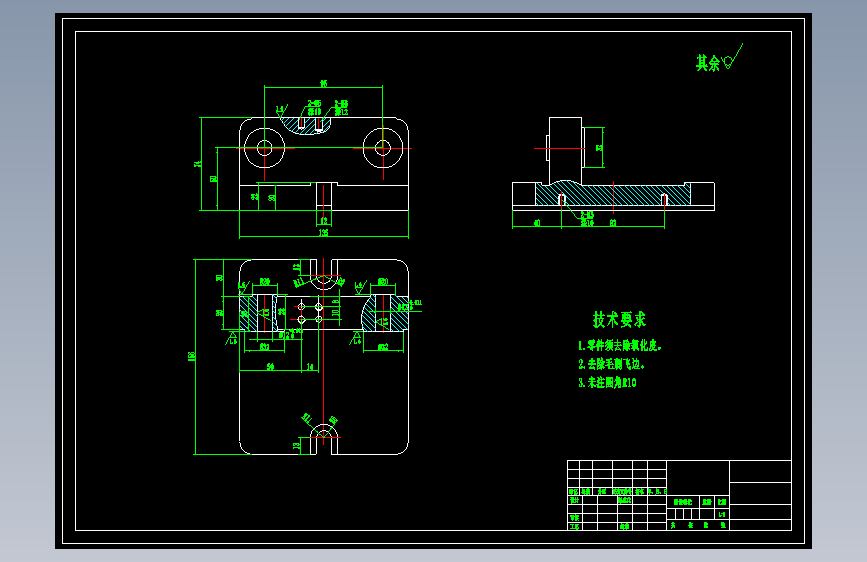
Task: Select the '180' length dimension in top view
Action: pyautogui.click(x=192, y=356)
